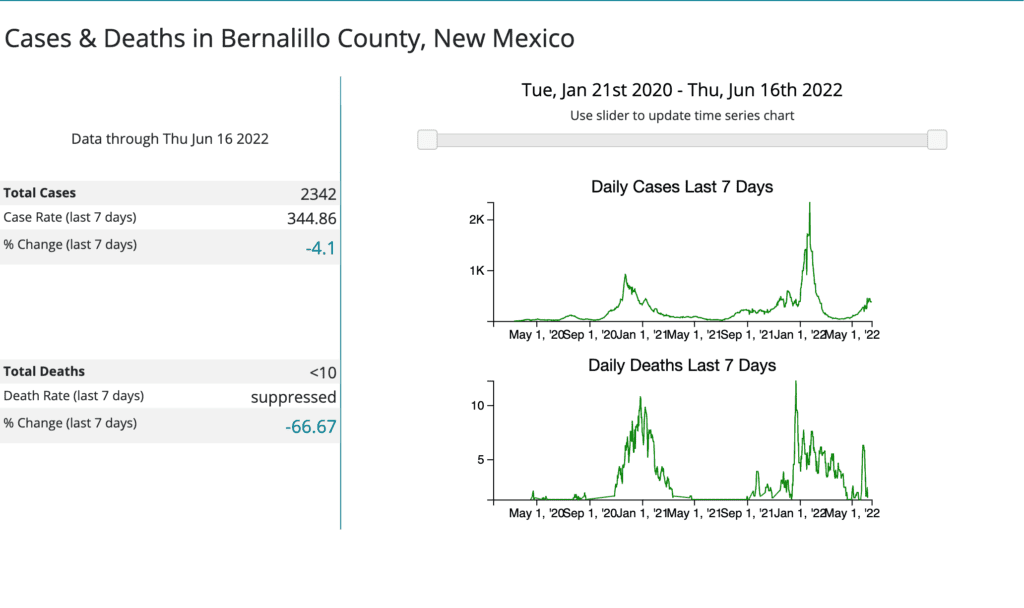Screen dimensions: 1024x608
Task: Select the Total Deaths row label
Action: (x=44, y=371)
